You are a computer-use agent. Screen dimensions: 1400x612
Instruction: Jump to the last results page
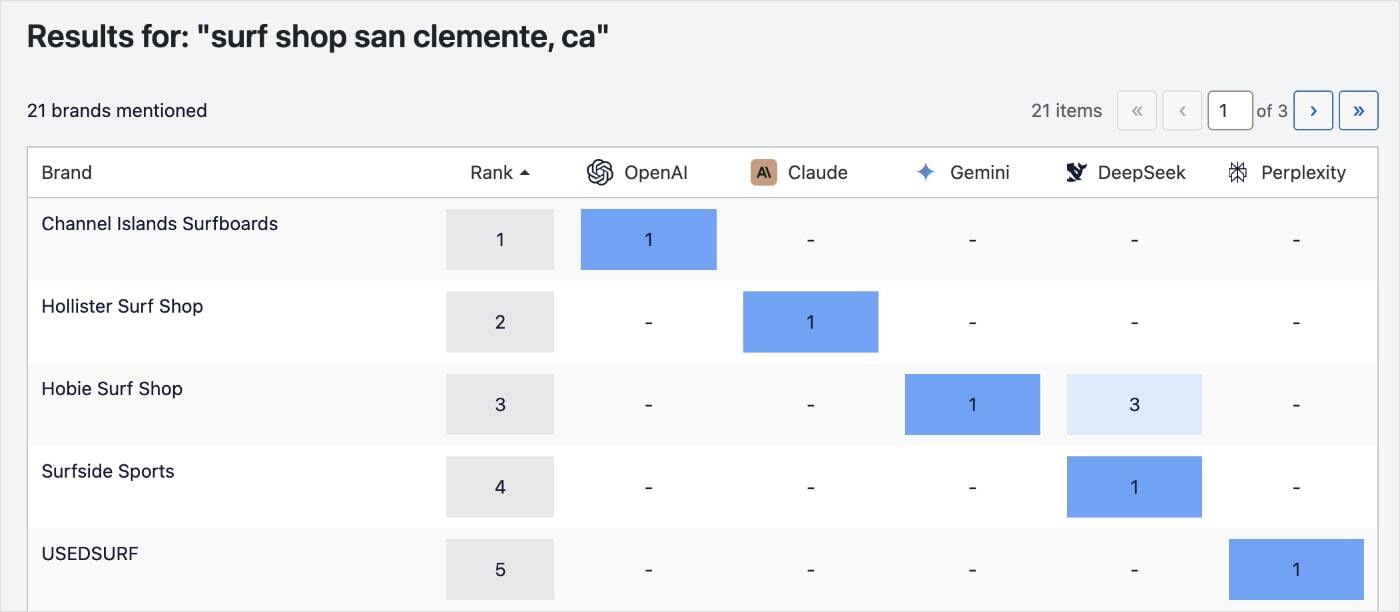(x=1358, y=111)
